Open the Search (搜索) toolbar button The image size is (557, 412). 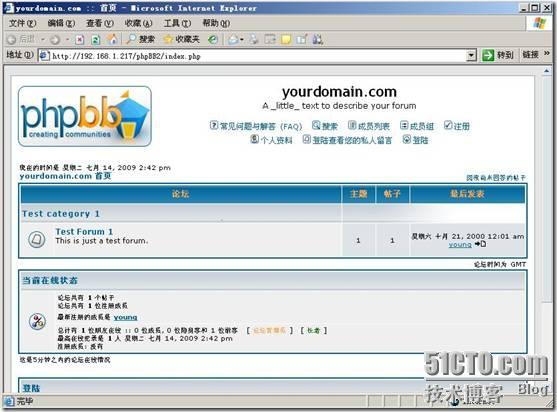pos(141,39)
